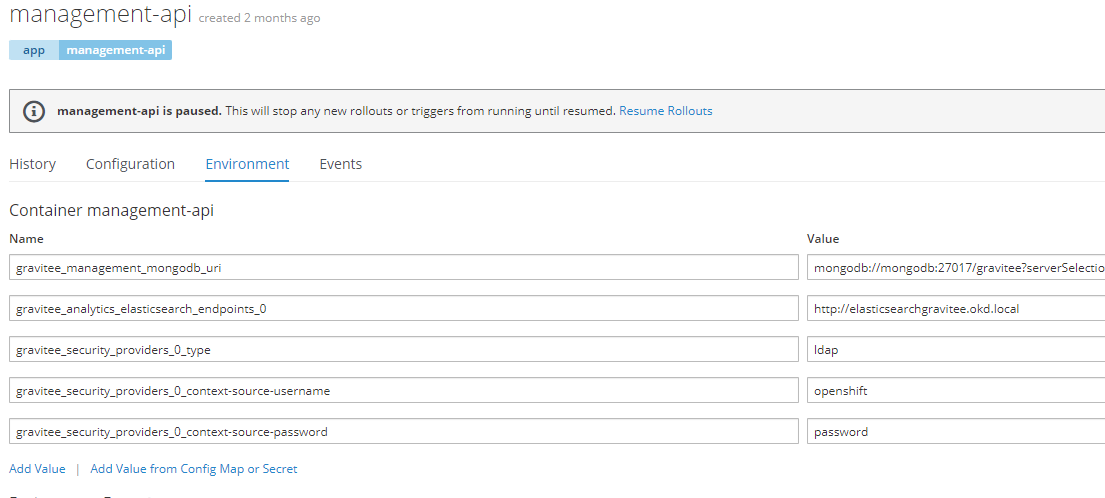1105x498 pixels.
Task: Edit gravitee_analytics_elasticsearch_endpoints_0 name field
Action: [404, 308]
